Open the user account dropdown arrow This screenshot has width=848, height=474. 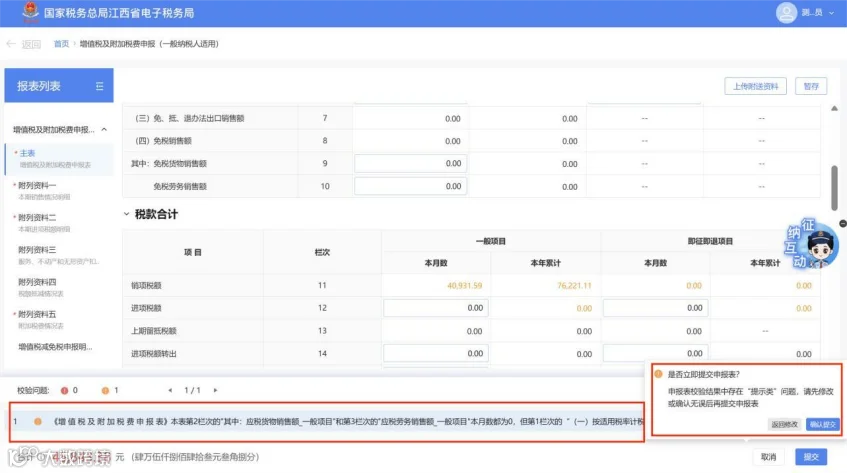click(x=831, y=13)
